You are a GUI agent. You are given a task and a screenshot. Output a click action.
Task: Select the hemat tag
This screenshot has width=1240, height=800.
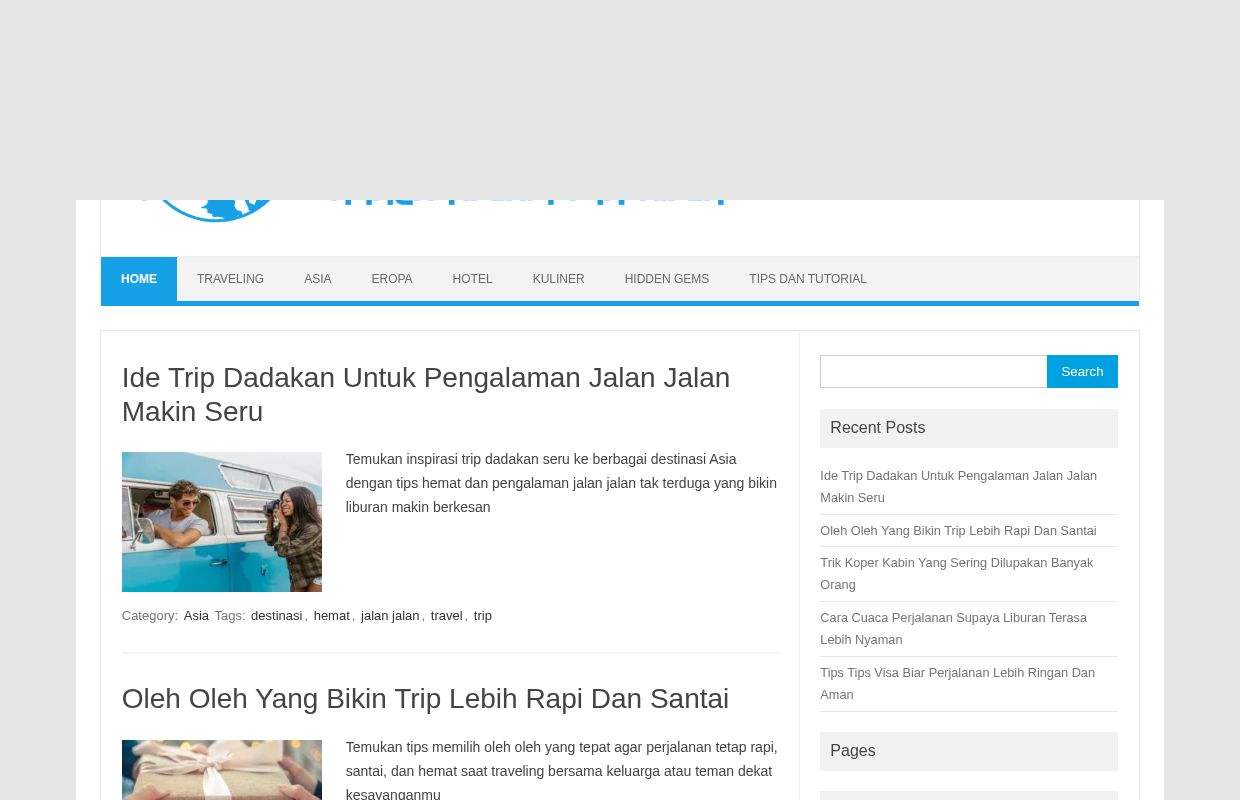pyautogui.click(x=331, y=615)
